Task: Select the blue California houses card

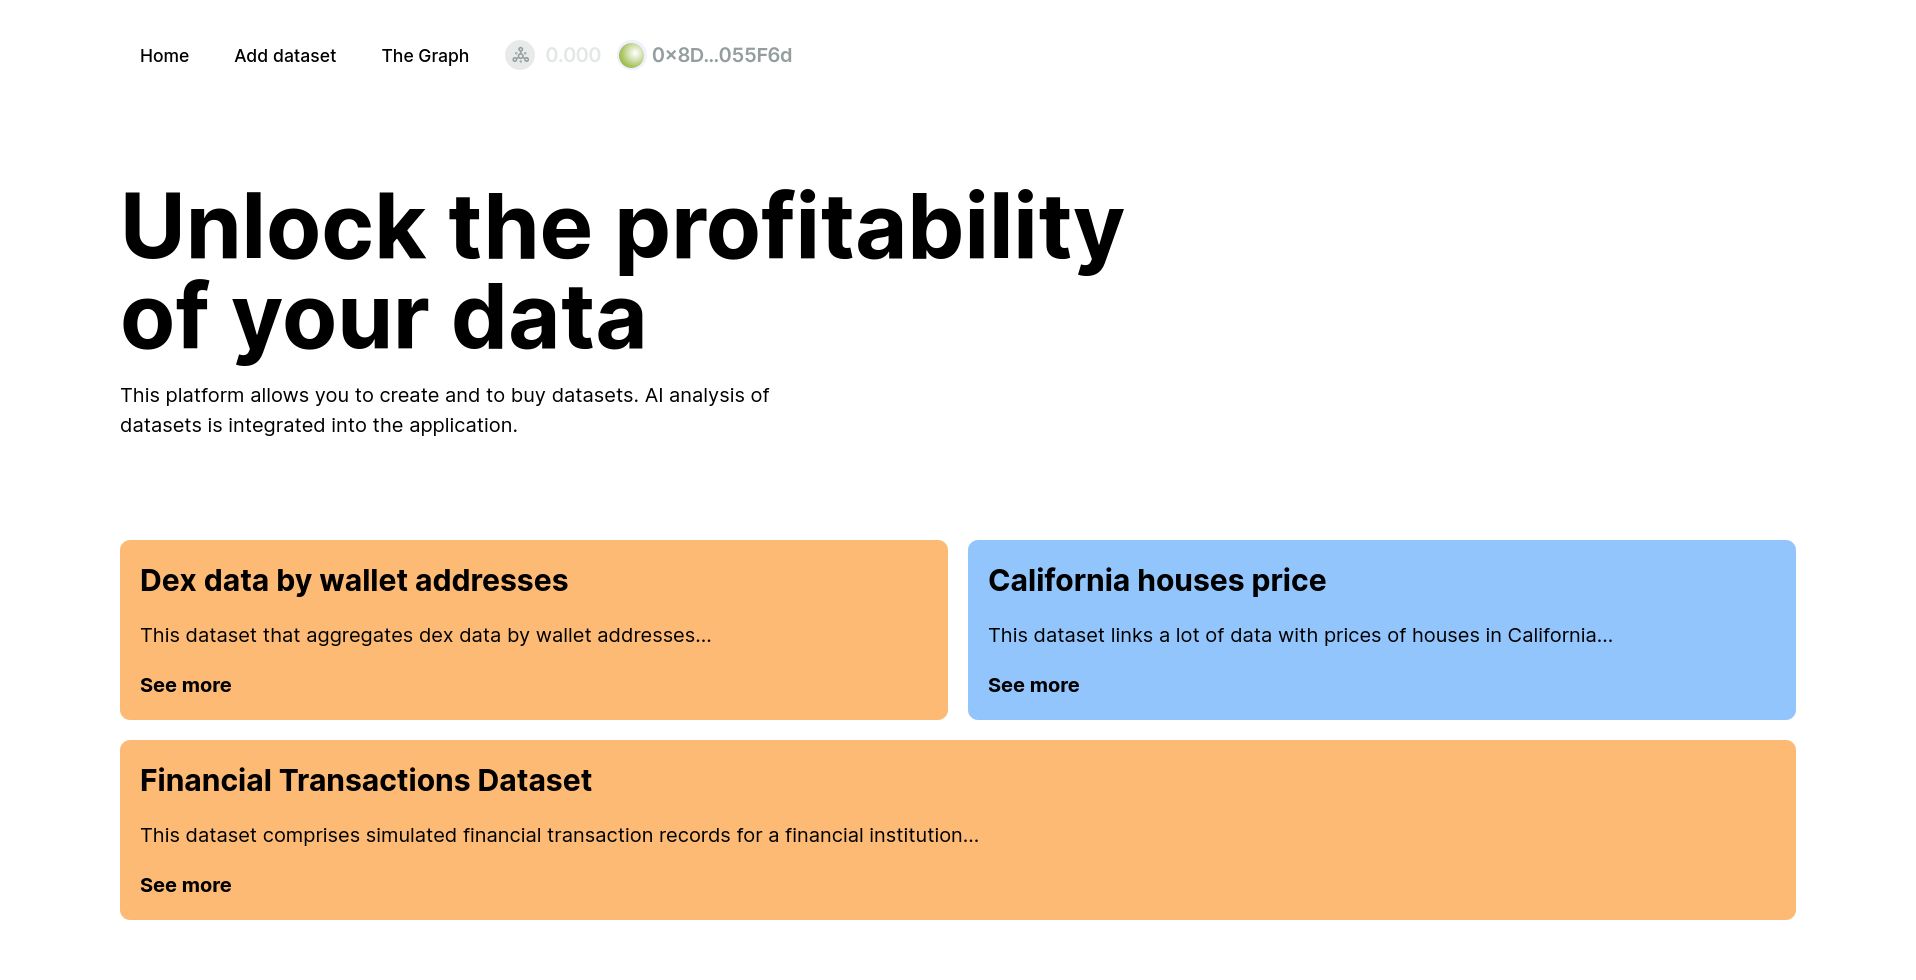Action: coord(1382,630)
